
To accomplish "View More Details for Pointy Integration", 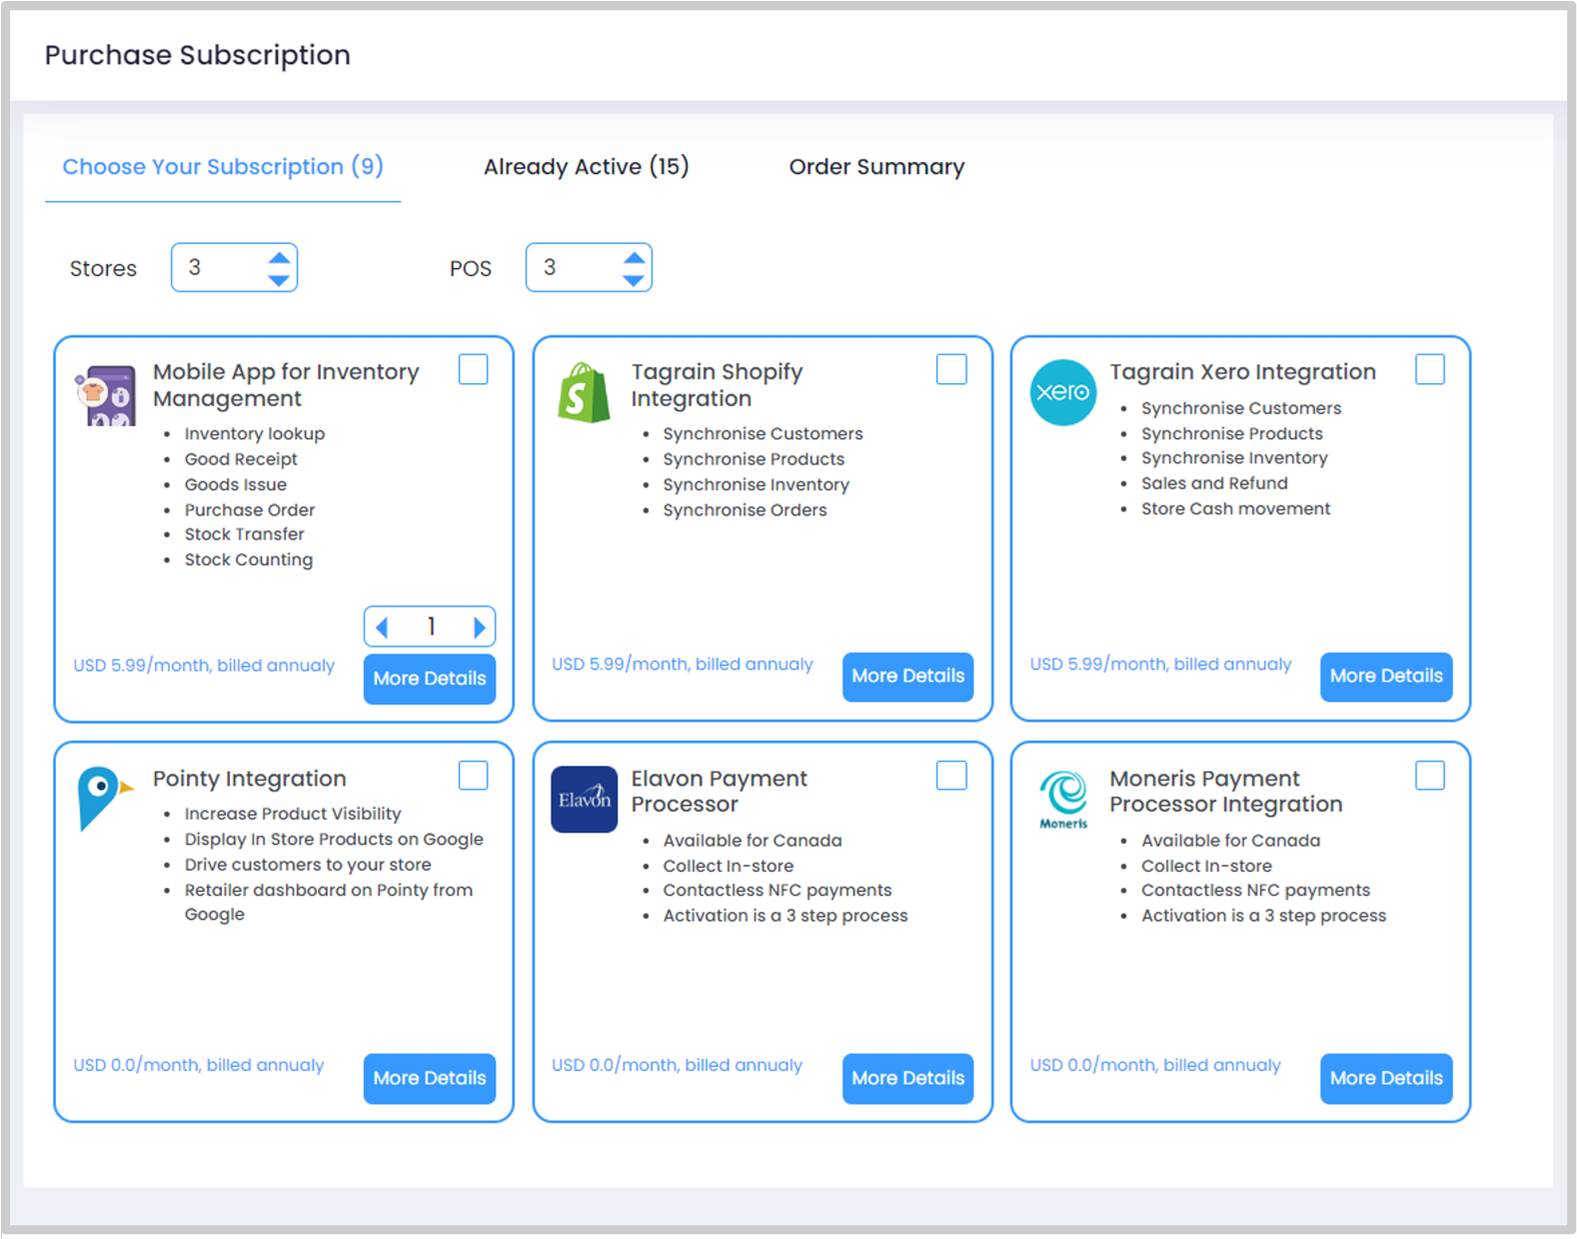I will click(429, 1078).
